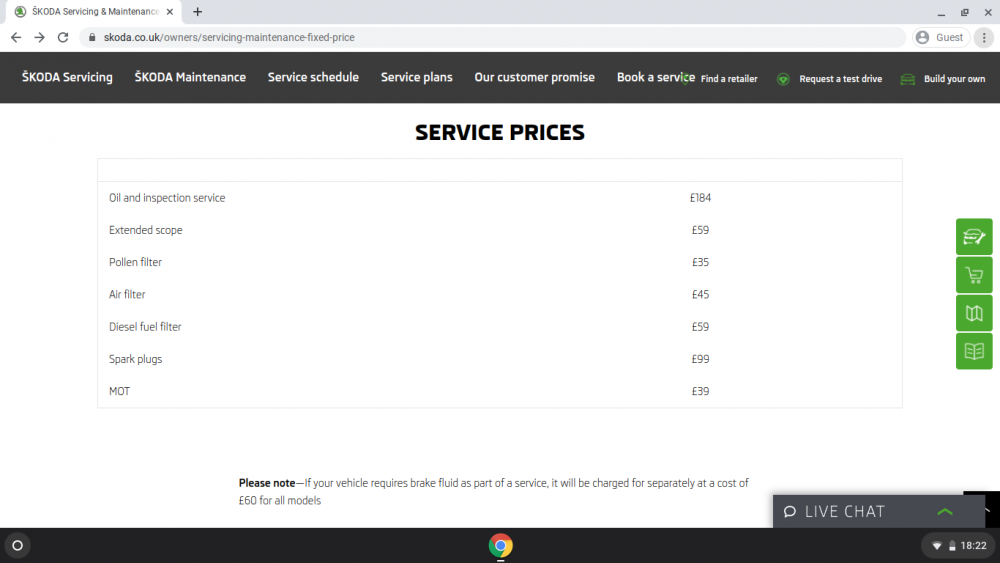Screen dimensions: 1000x563
Task: Click the address bar URL field
Action: coord(491,38)
